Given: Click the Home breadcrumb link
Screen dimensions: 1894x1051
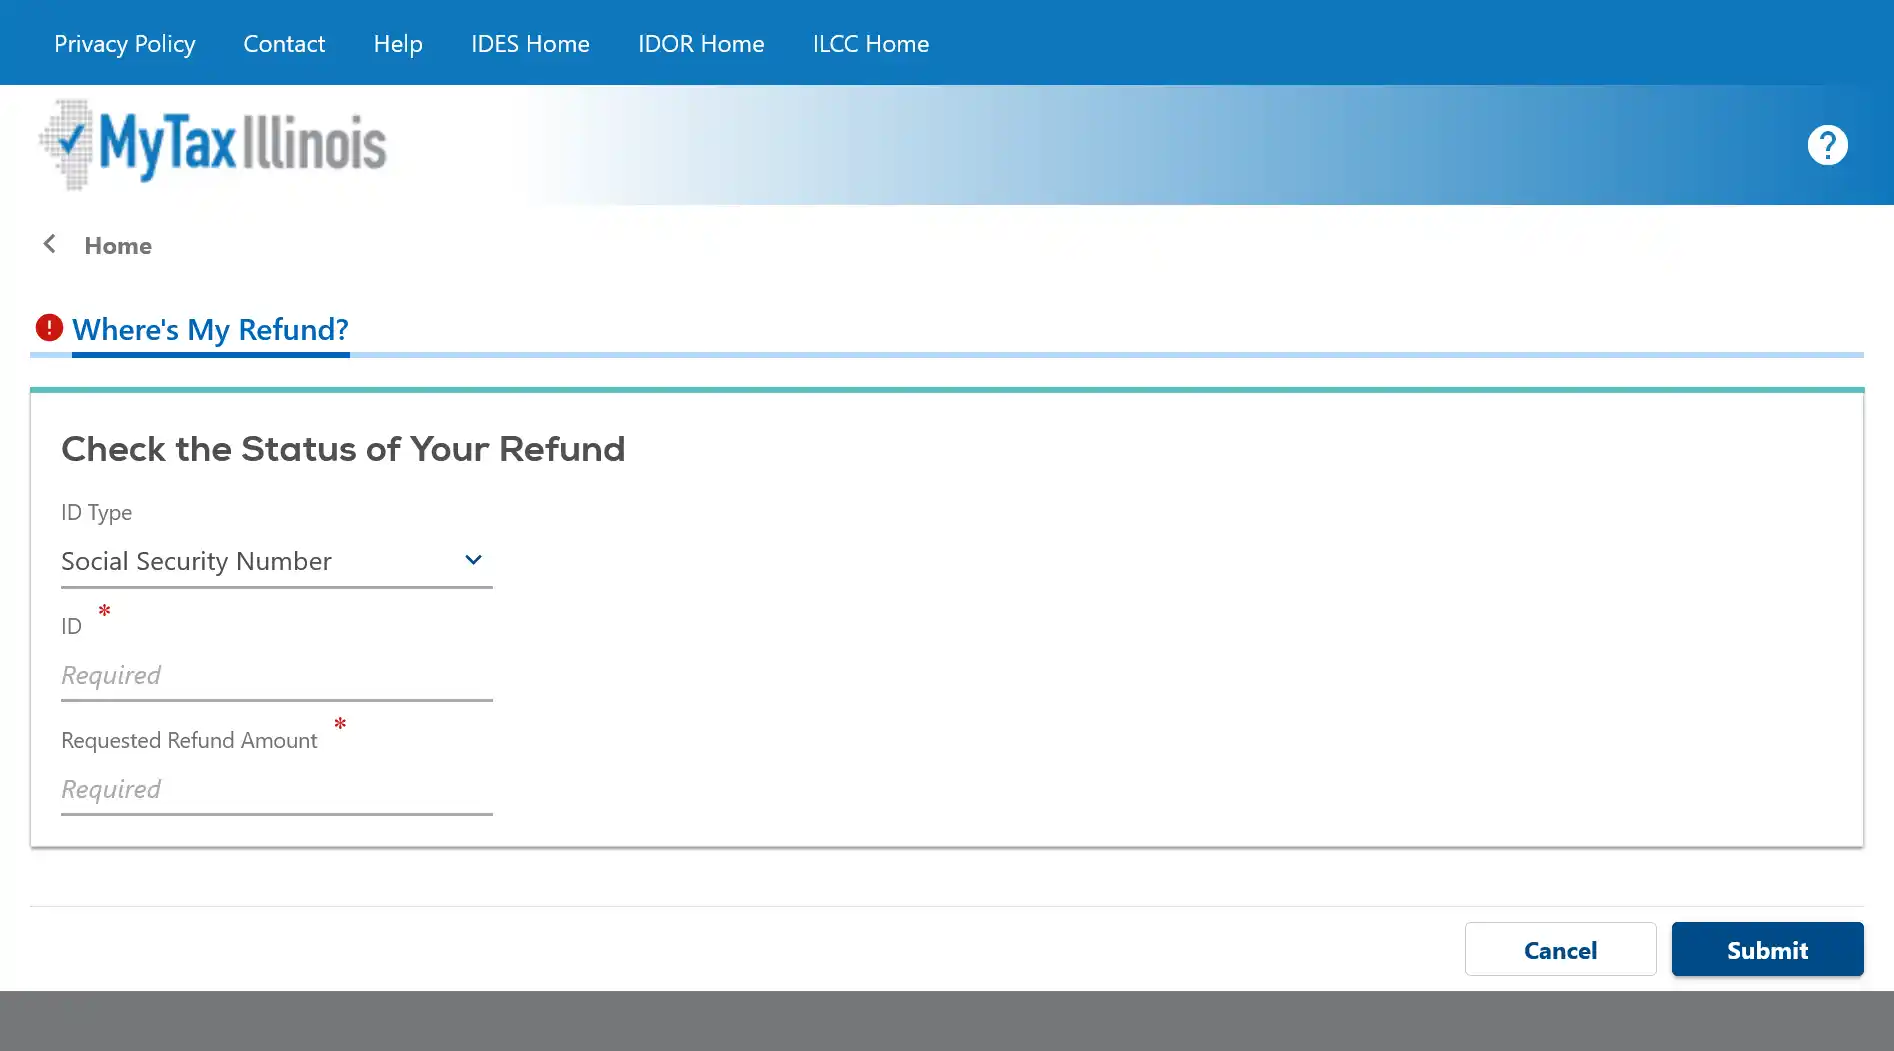Looking at the screenshot, I should [x=118, y=246].
